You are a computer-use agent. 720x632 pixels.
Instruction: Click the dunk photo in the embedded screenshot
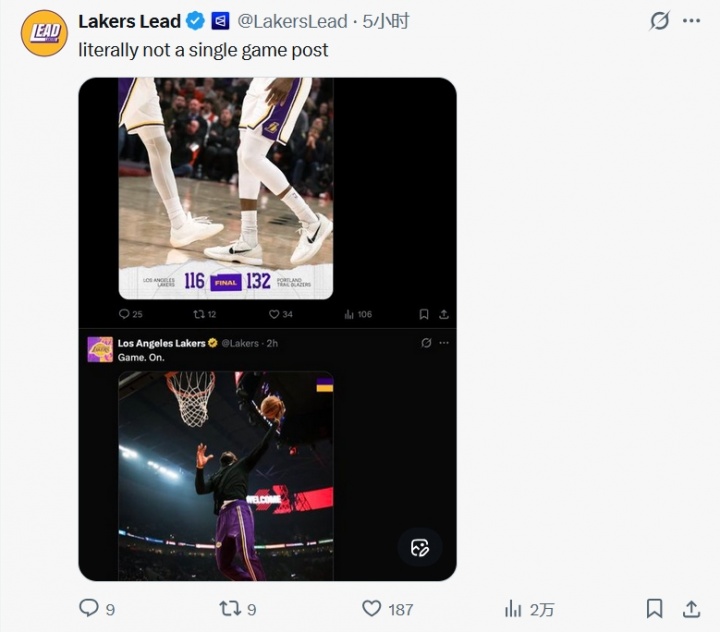click(226, 475)
